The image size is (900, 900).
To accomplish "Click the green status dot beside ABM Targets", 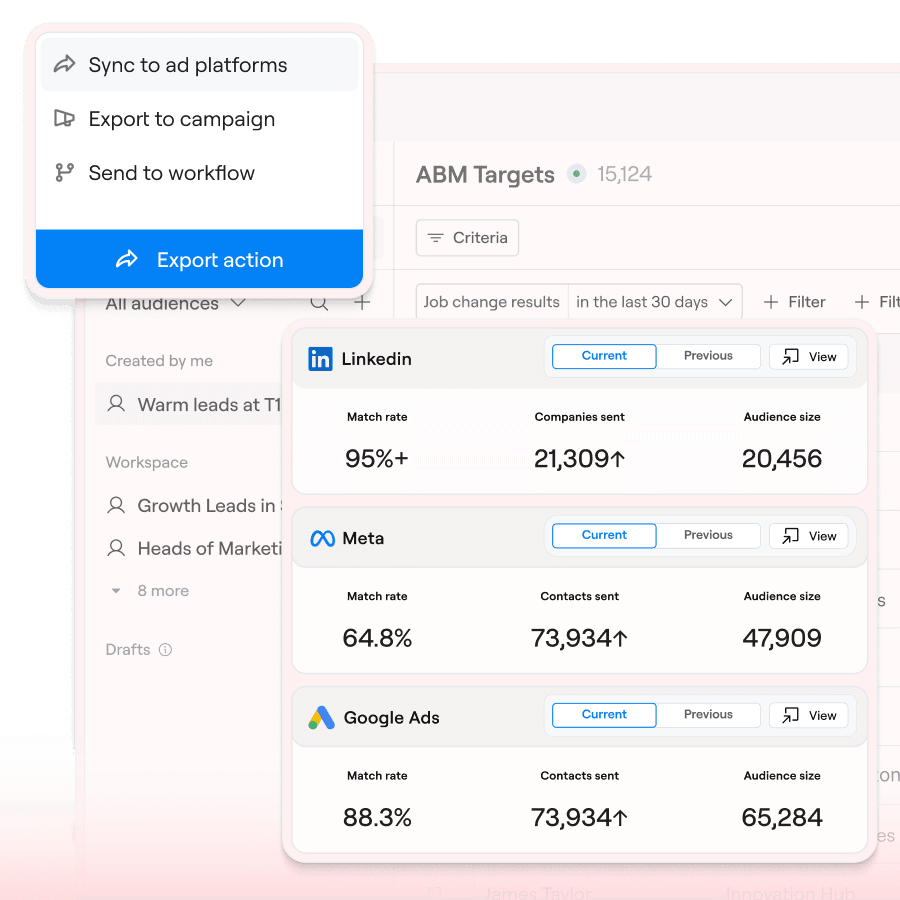I will (576, 173).
